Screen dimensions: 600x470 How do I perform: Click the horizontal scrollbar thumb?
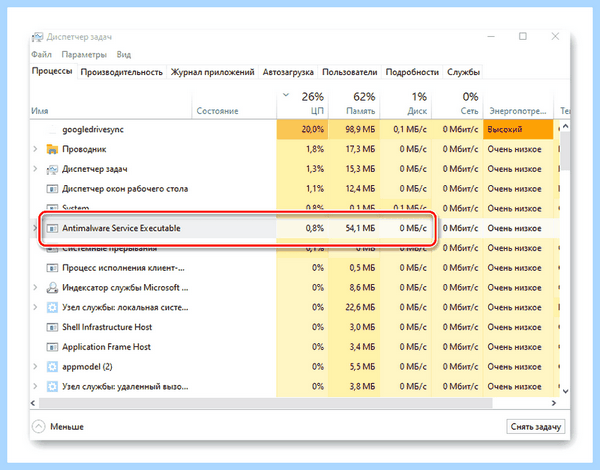point(266,403)
